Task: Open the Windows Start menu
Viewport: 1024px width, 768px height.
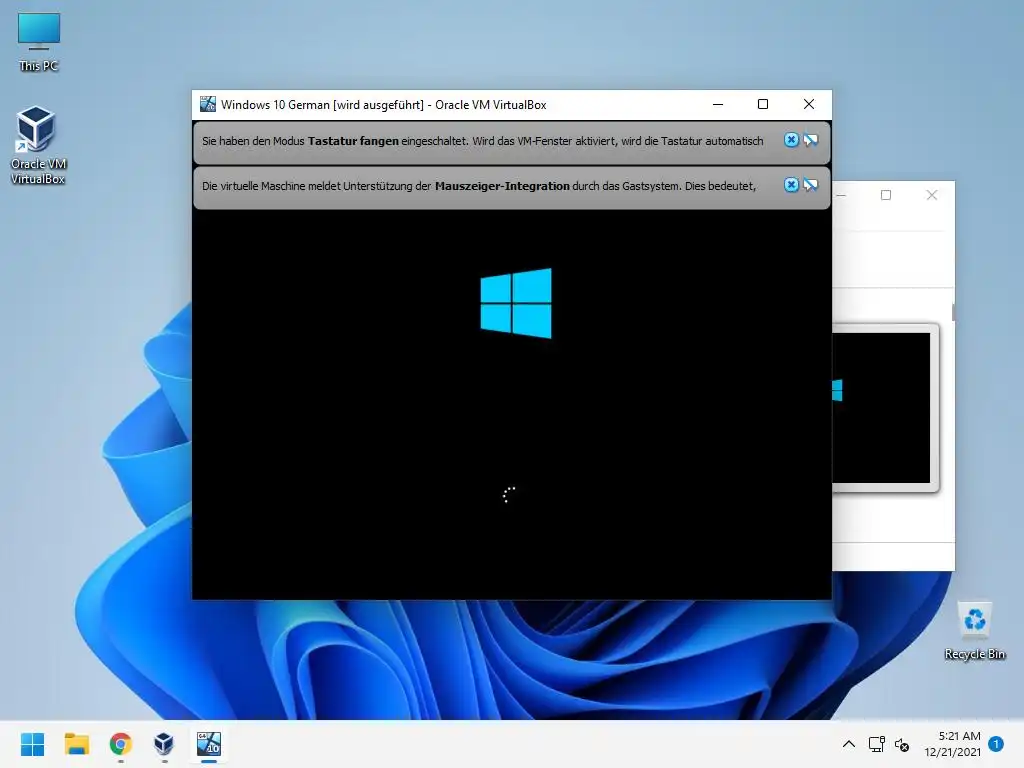Action: 33,744
